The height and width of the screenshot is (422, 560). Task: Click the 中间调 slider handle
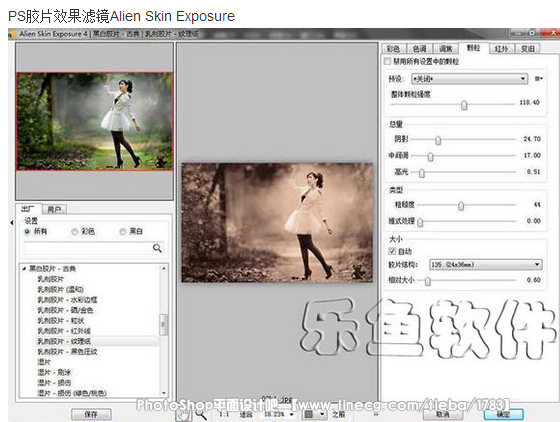(x=430, y=157)
